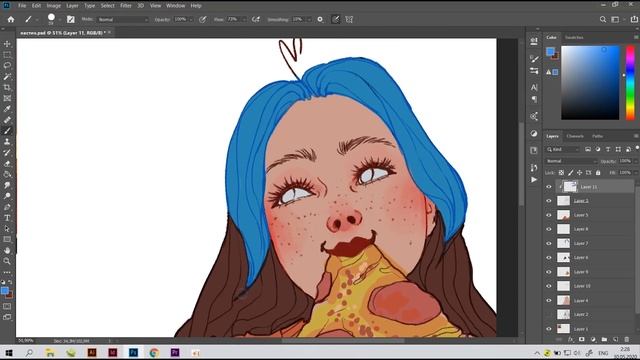Open the fx layer style menu
Screen dimensions: 640x360
point(571,339)
